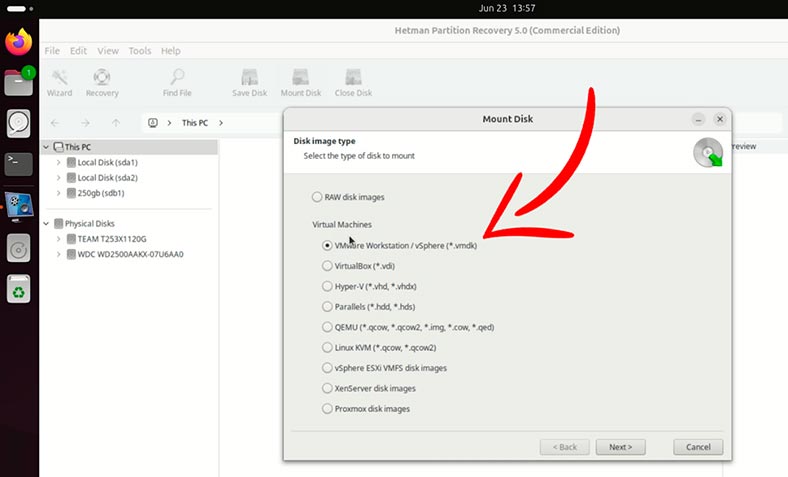The image size is (788, 477).
Task: Select vSphere ESXi VMFS disk images
Action: pyautogui.click(x=327, y=368)
